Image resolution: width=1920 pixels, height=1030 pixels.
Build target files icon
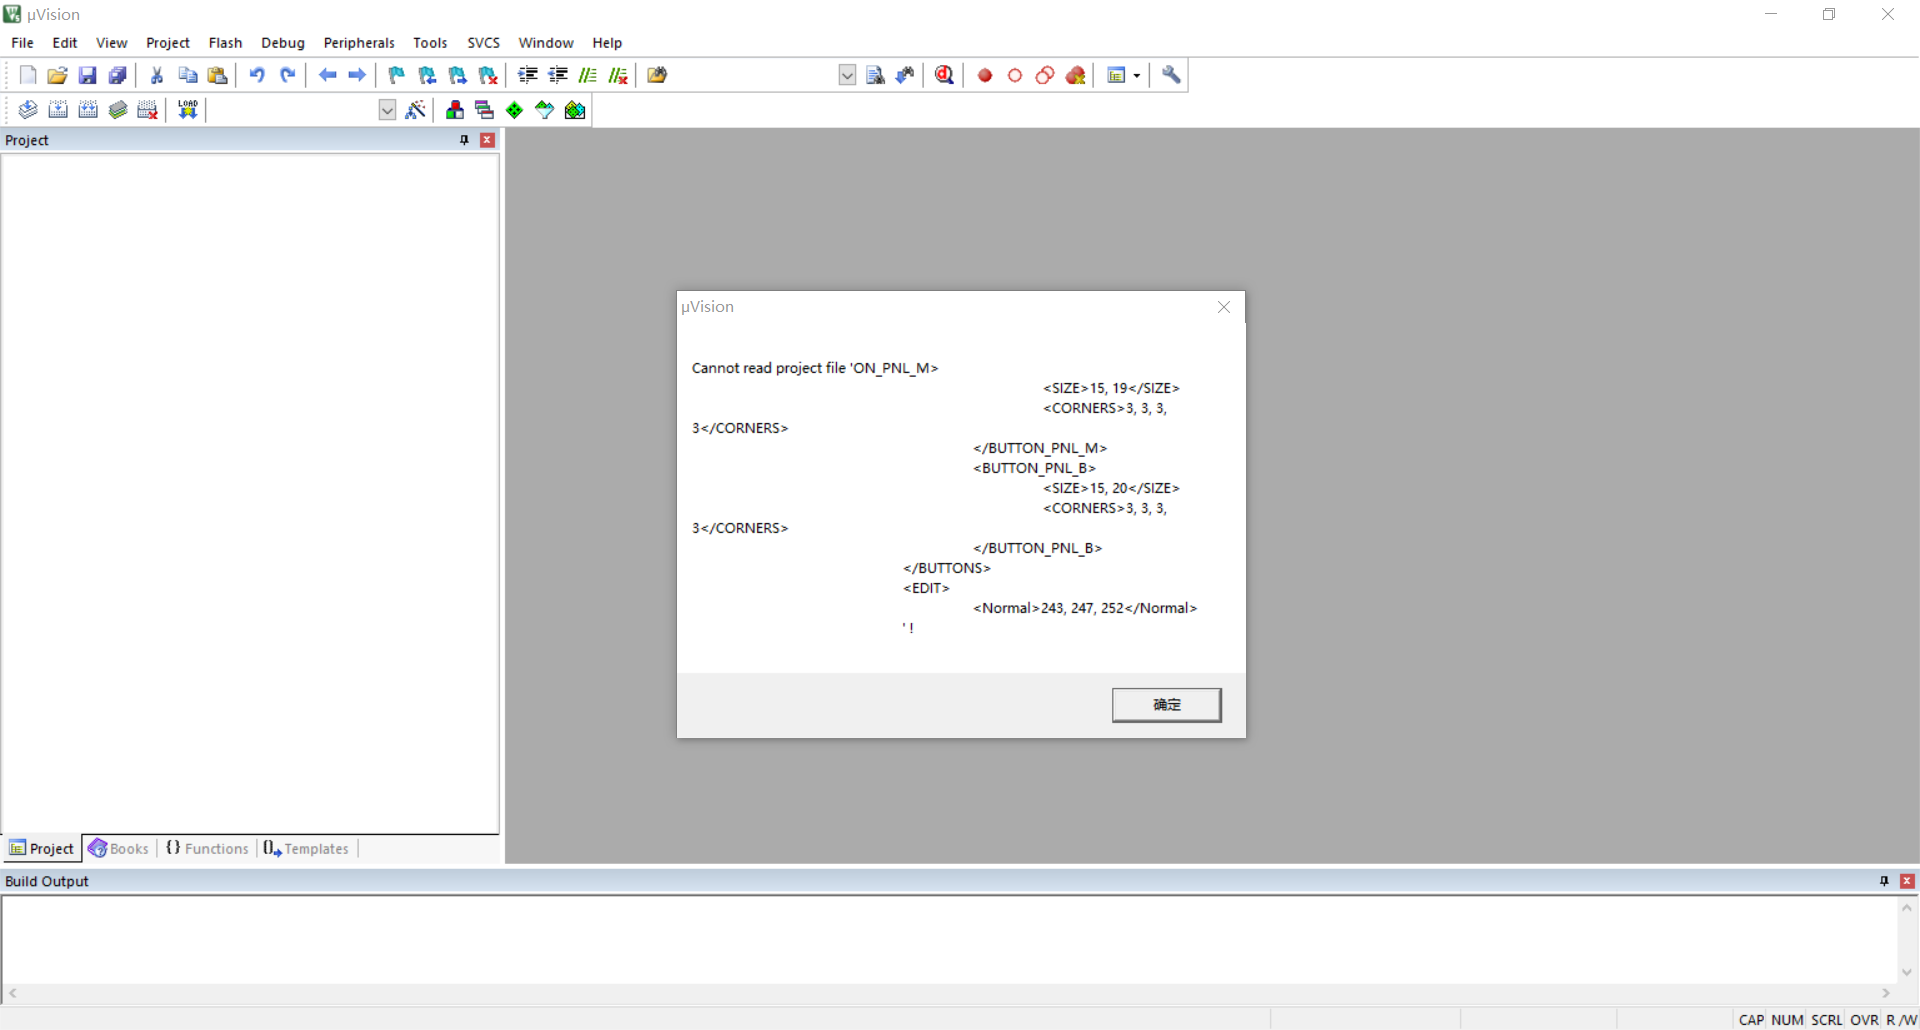click(58, 110)
